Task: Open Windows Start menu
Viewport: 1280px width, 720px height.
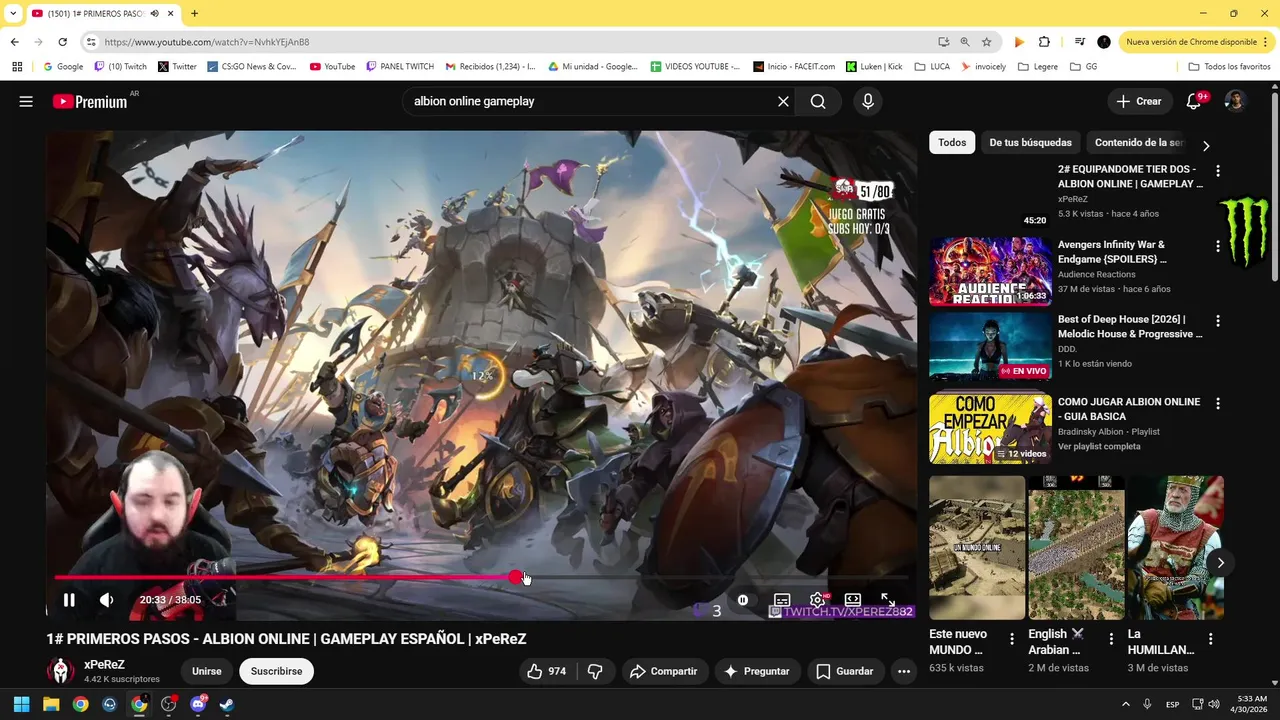Action: pyautogui.click(x=21, y=704)
